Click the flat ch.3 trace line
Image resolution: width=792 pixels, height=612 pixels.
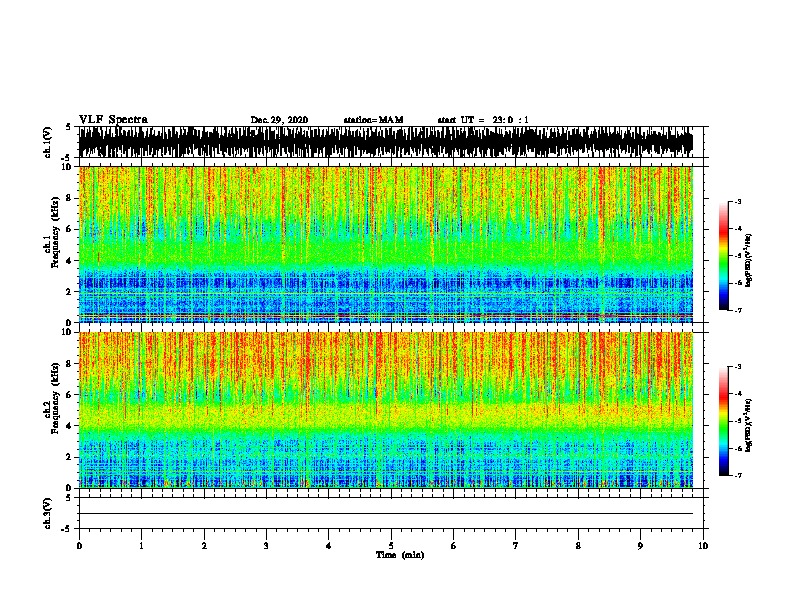pyautogui.click(x=385, y=514)
